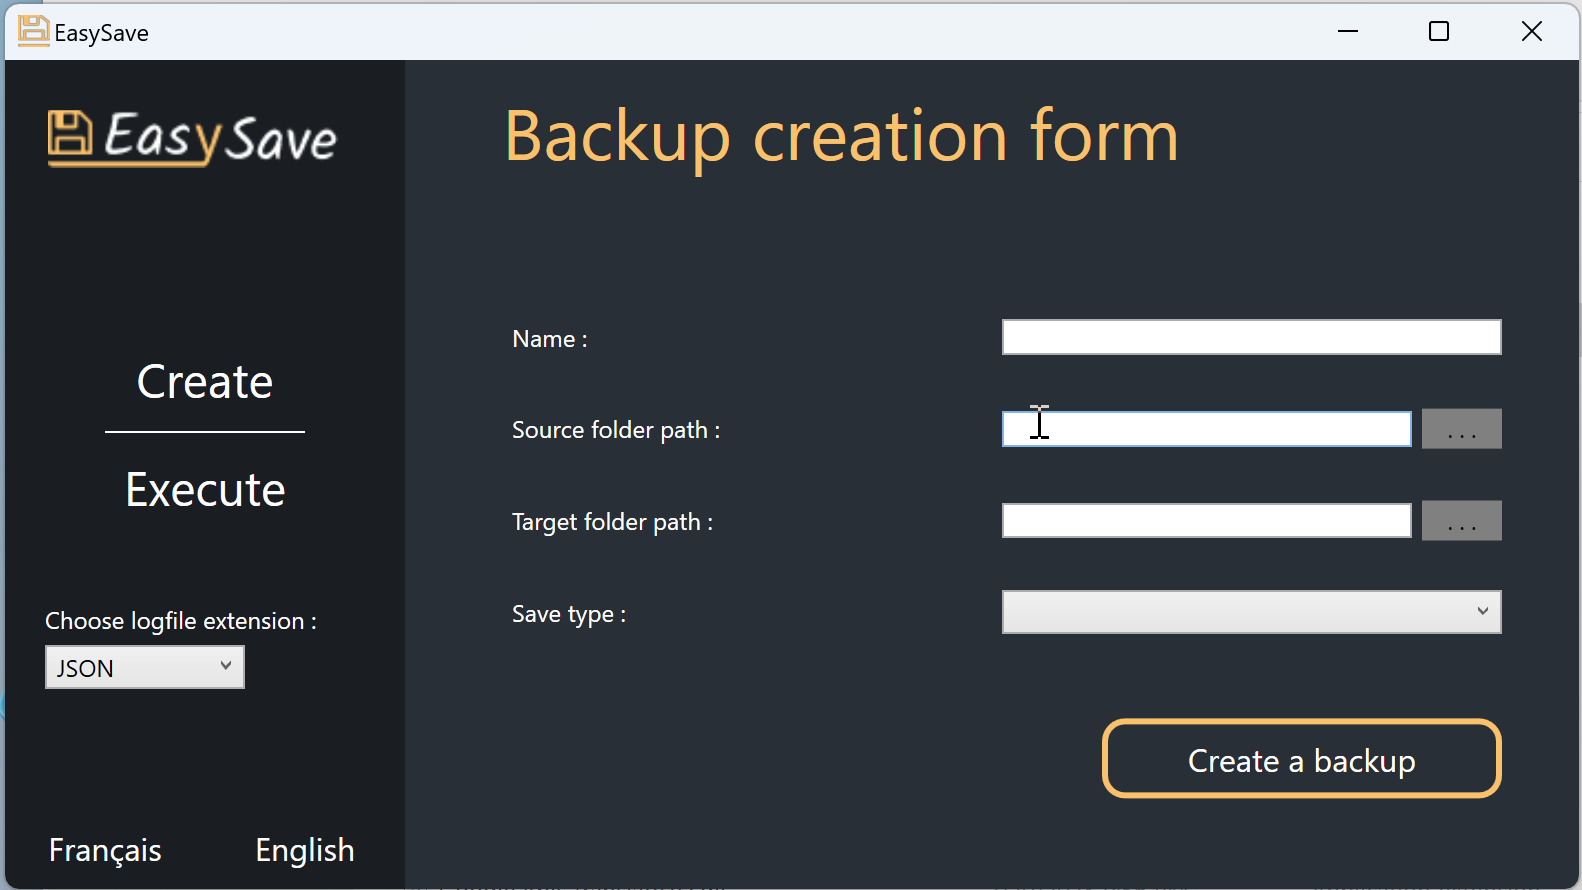Switch to the Execute section

pyautogui.click(x=205, y=490)
